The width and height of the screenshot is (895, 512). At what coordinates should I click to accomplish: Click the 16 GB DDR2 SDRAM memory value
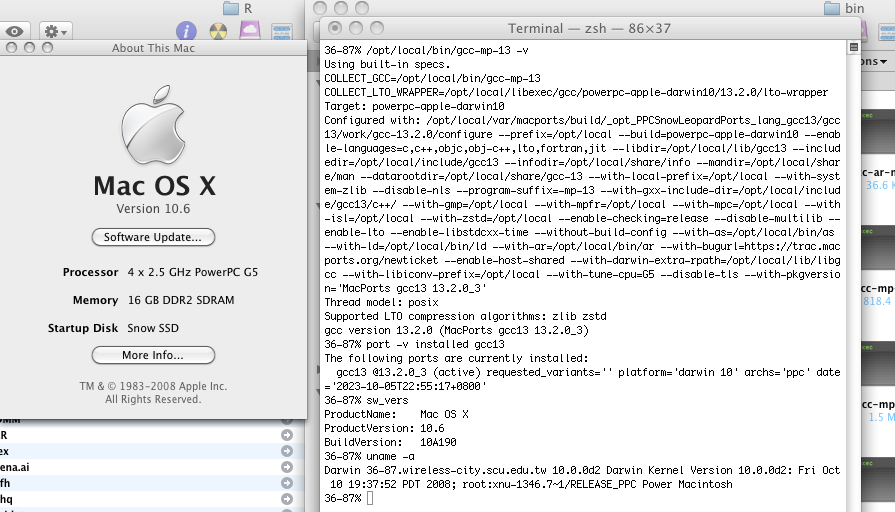pos(181,300)
